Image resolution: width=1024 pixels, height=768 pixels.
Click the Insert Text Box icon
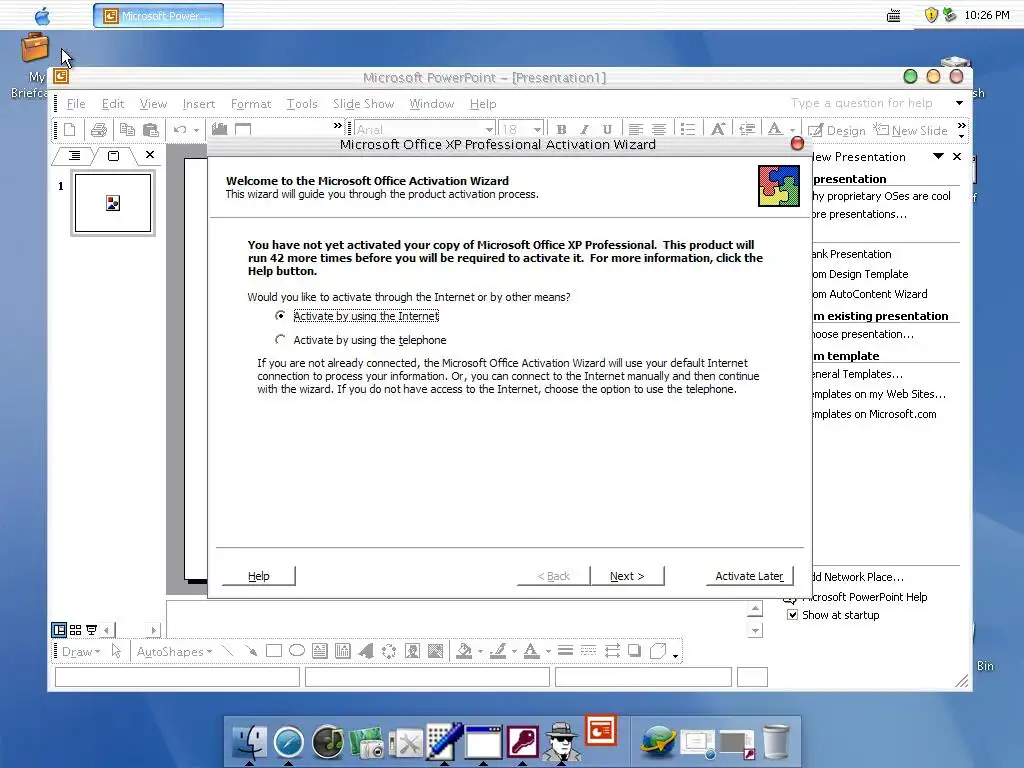tap(319, 650)
